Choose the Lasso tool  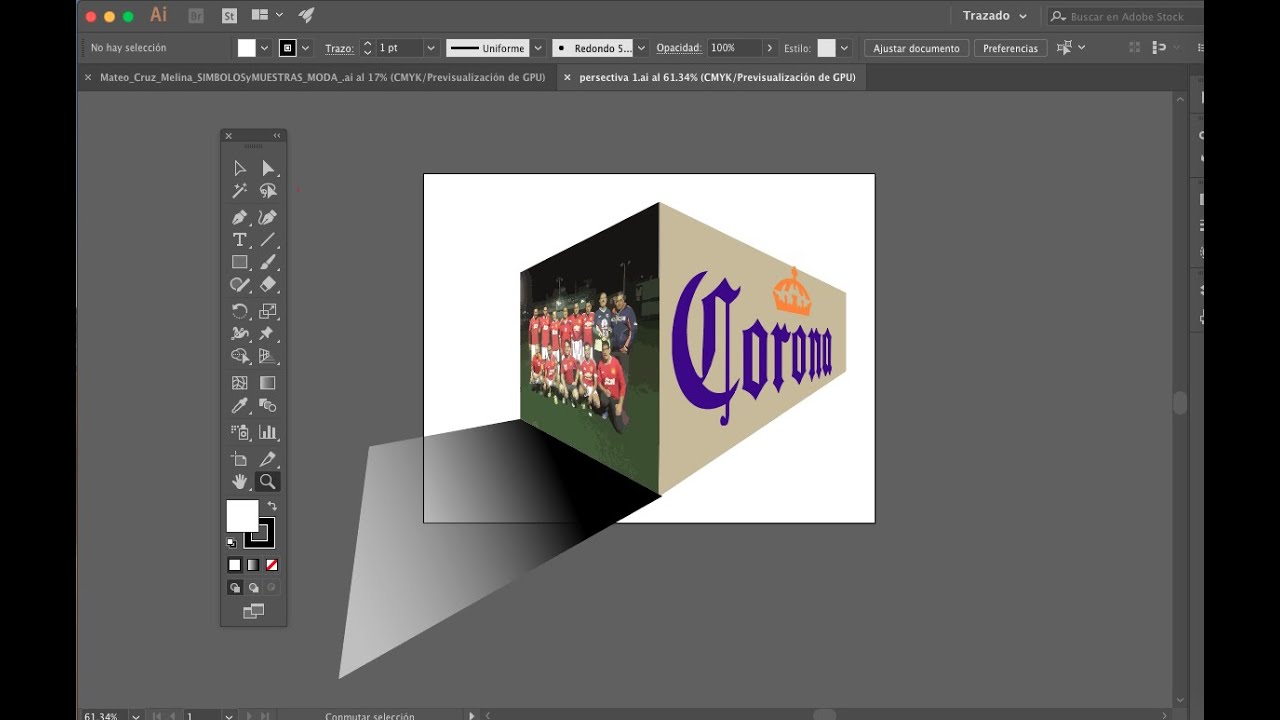click(x=267, y=190)
